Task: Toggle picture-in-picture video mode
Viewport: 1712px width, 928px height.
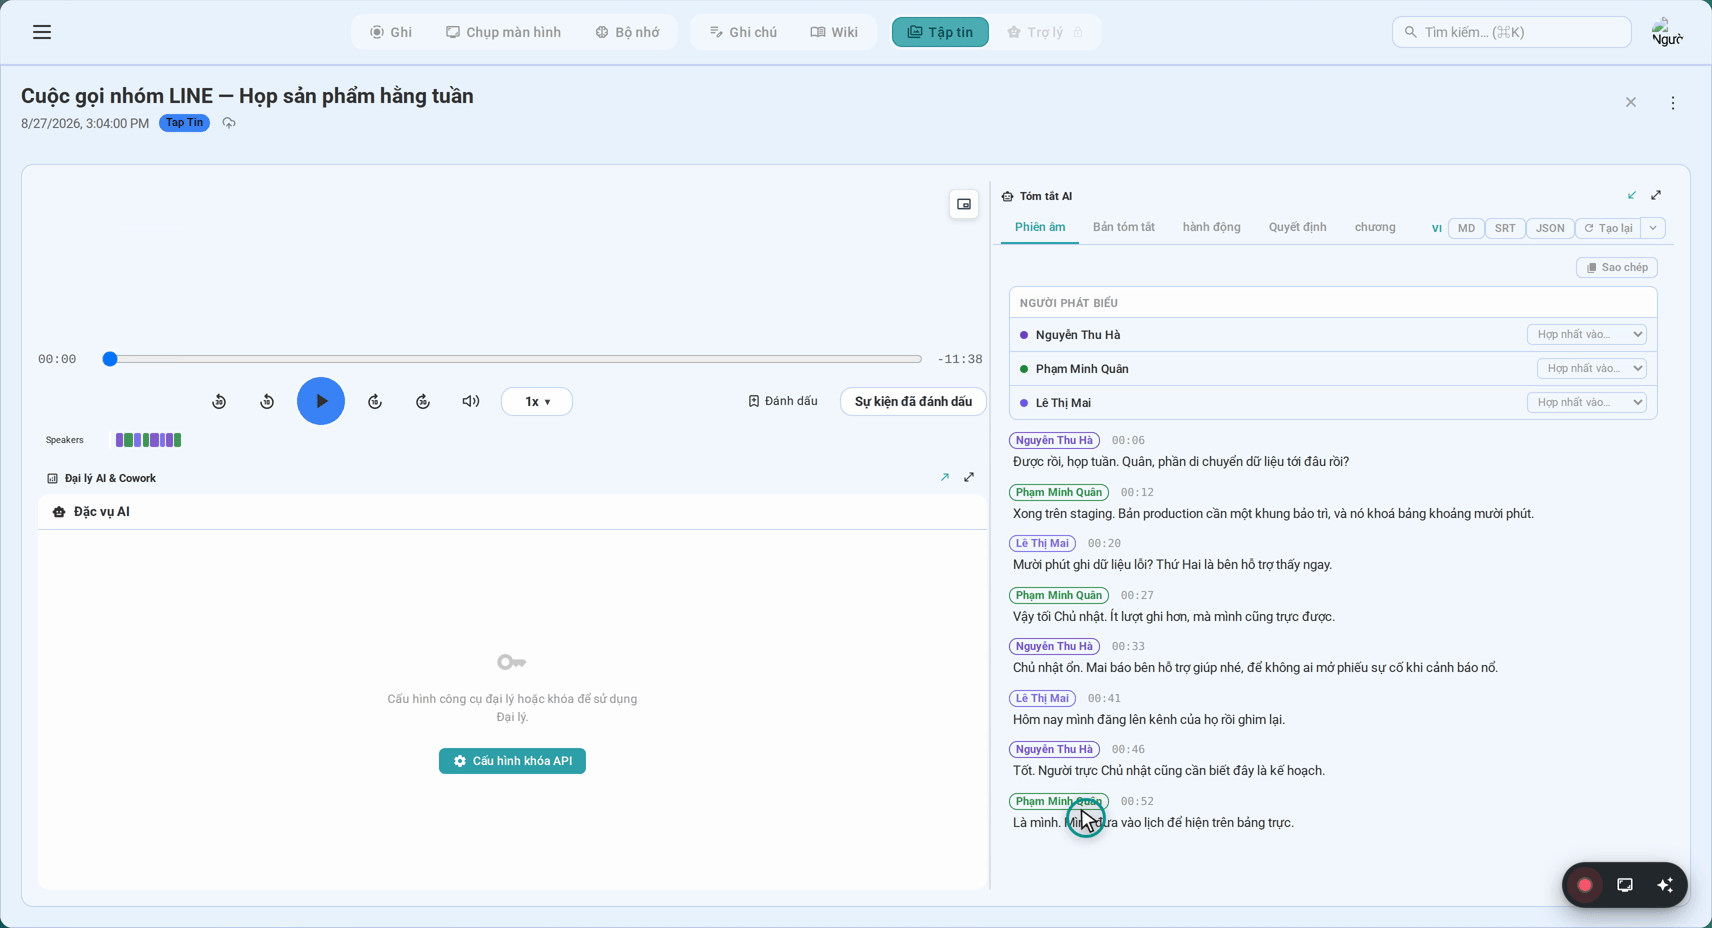Action: 964,204
